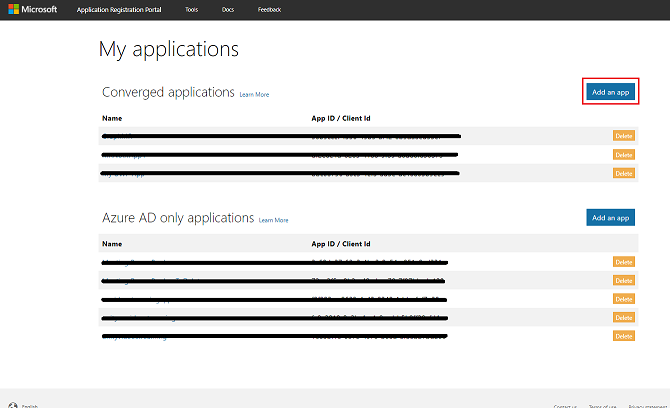Open Learn More beside Converged applications

[x=254, y=95]
